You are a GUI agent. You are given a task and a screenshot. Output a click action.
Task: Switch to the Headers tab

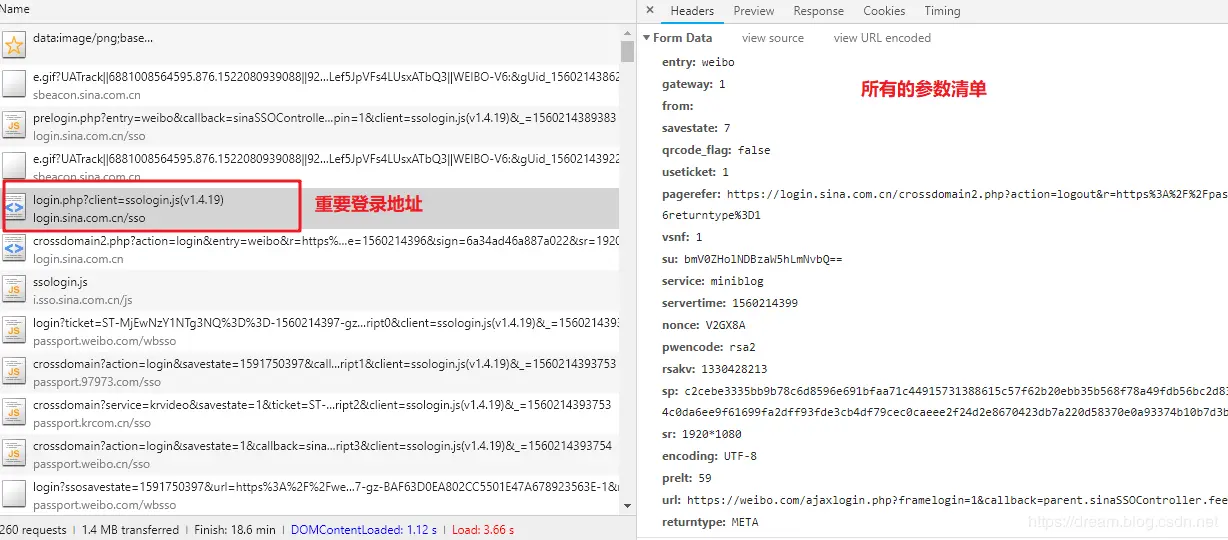click(692, 11)
